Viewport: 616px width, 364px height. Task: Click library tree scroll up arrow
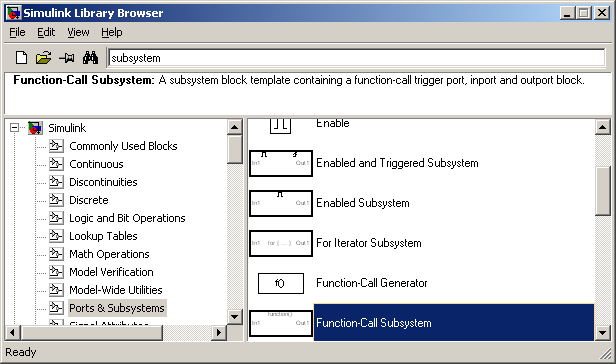[x=235, y=127]
